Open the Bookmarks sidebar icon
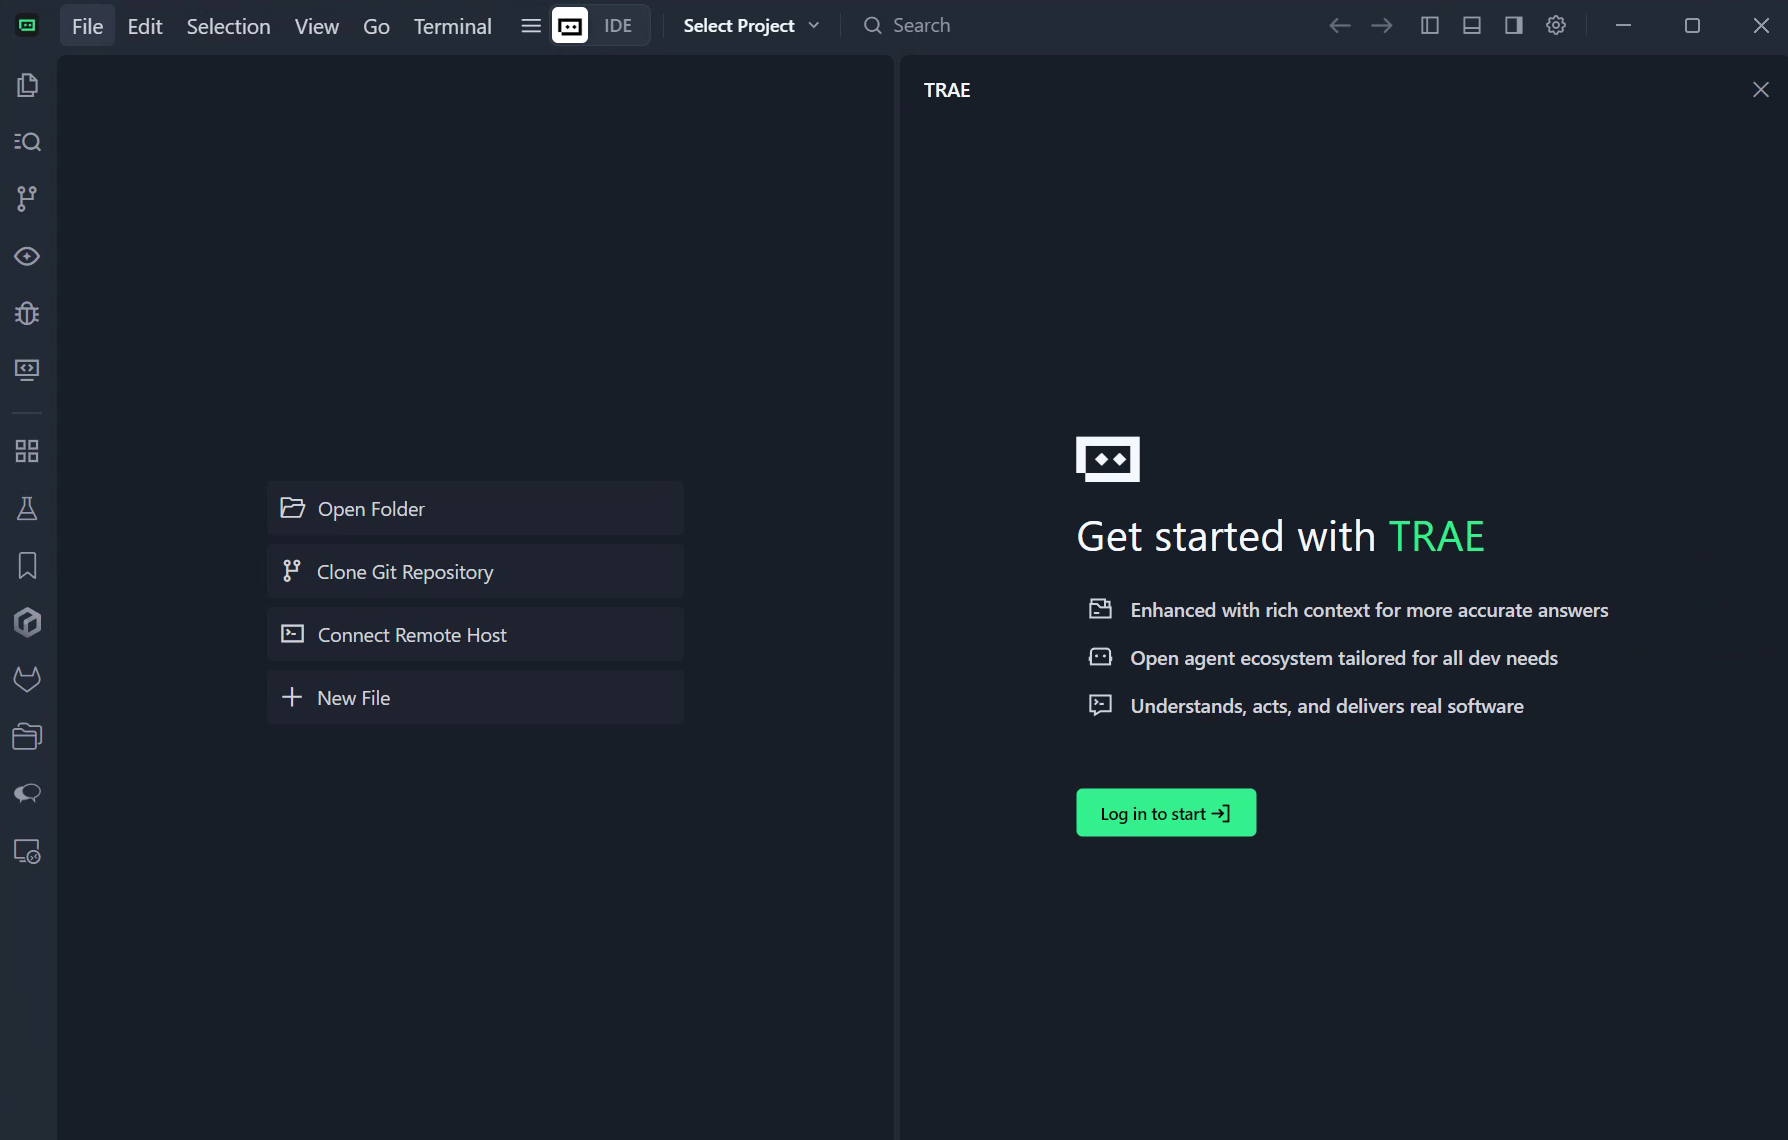 point(27,566)
